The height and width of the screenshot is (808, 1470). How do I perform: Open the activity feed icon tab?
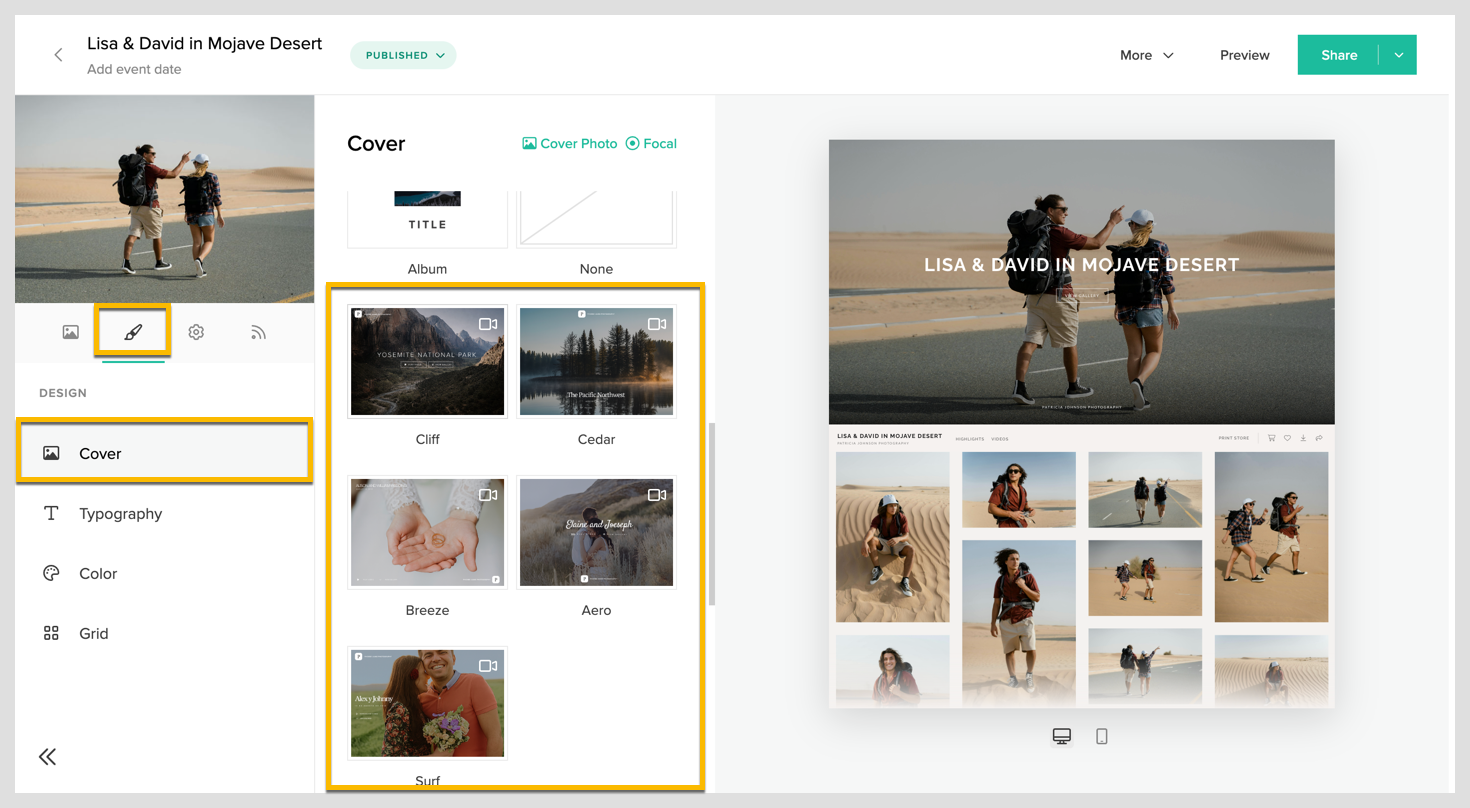(x=258, y=332)
